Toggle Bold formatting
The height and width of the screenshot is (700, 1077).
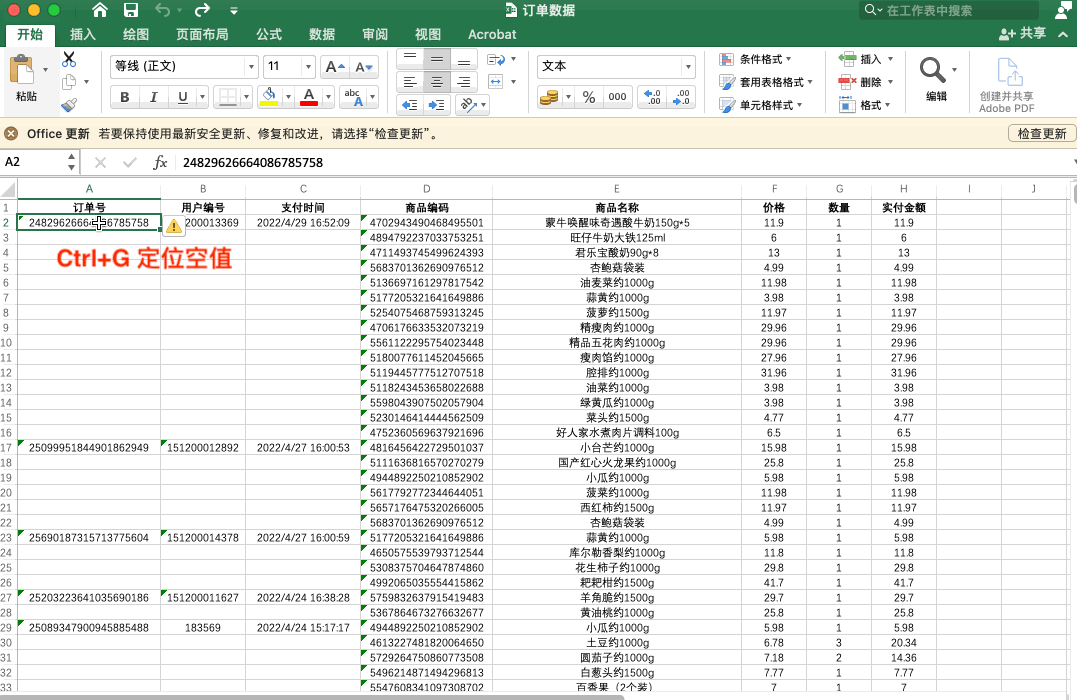pos(125,97)
